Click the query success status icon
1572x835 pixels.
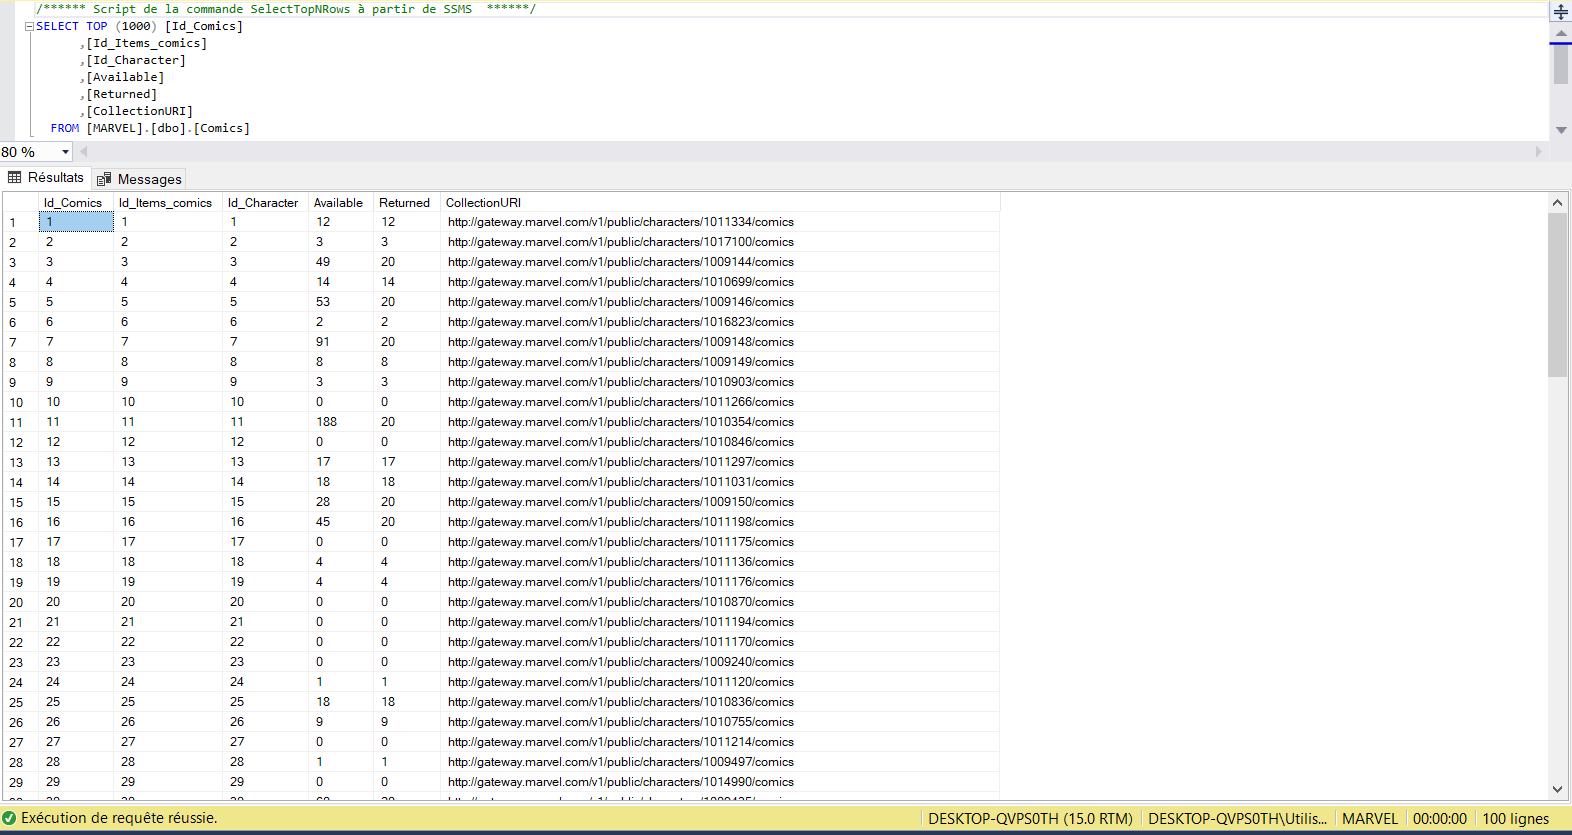point(10,818)
